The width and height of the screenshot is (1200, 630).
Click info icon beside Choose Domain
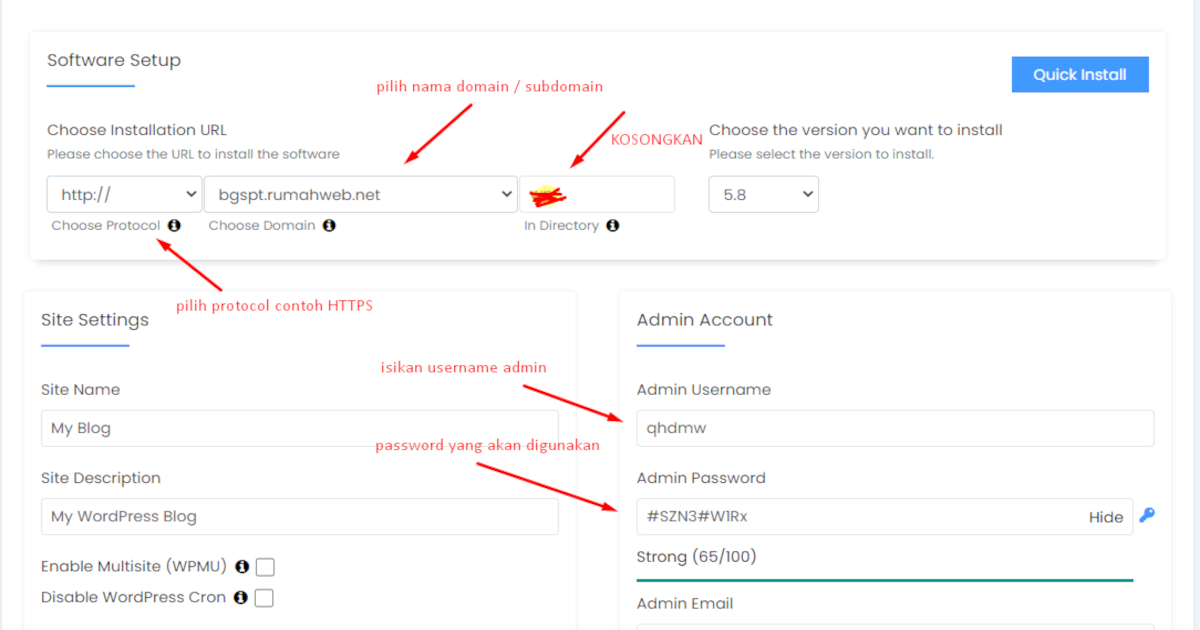(x=329, y=226)
